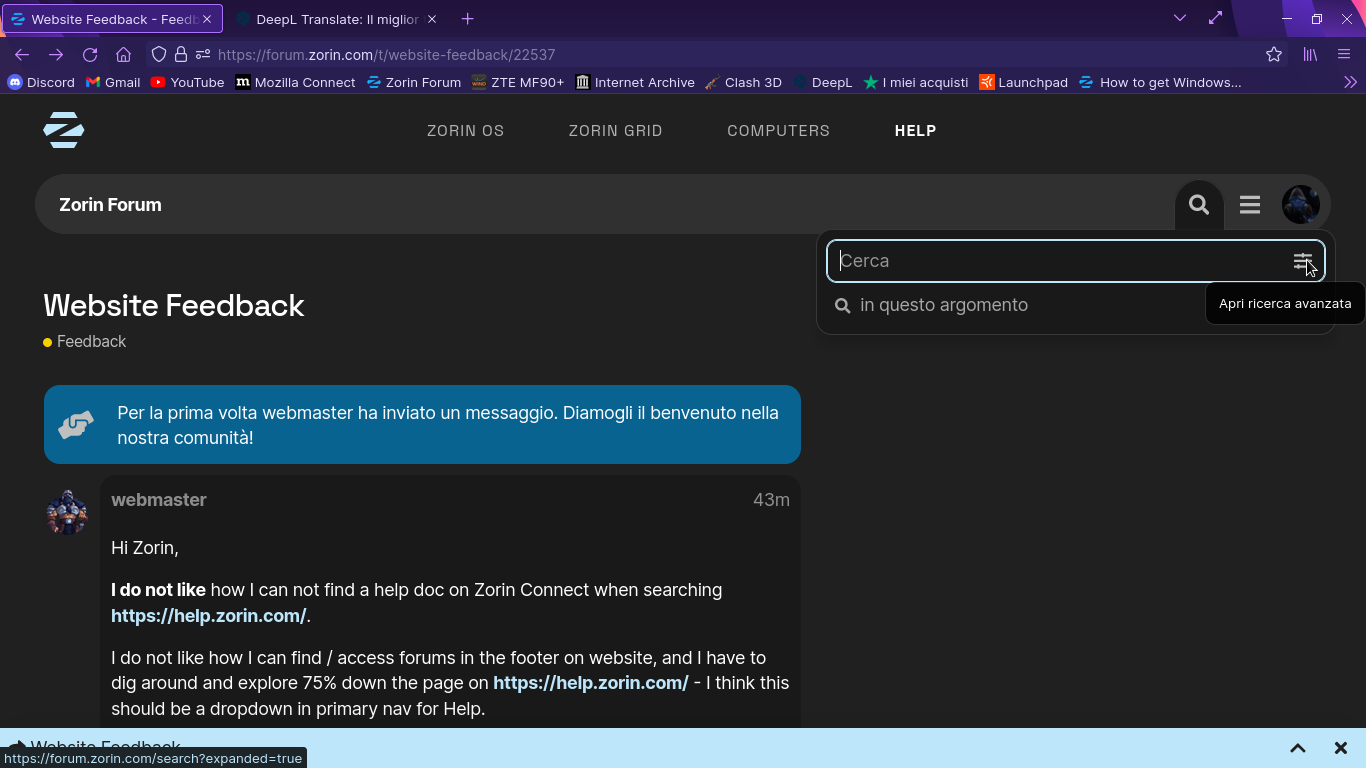Open the forum hamburger menu
The height and width of the screenshot is (768, 1366).
pyautogui.click(x=1250, y=205)
